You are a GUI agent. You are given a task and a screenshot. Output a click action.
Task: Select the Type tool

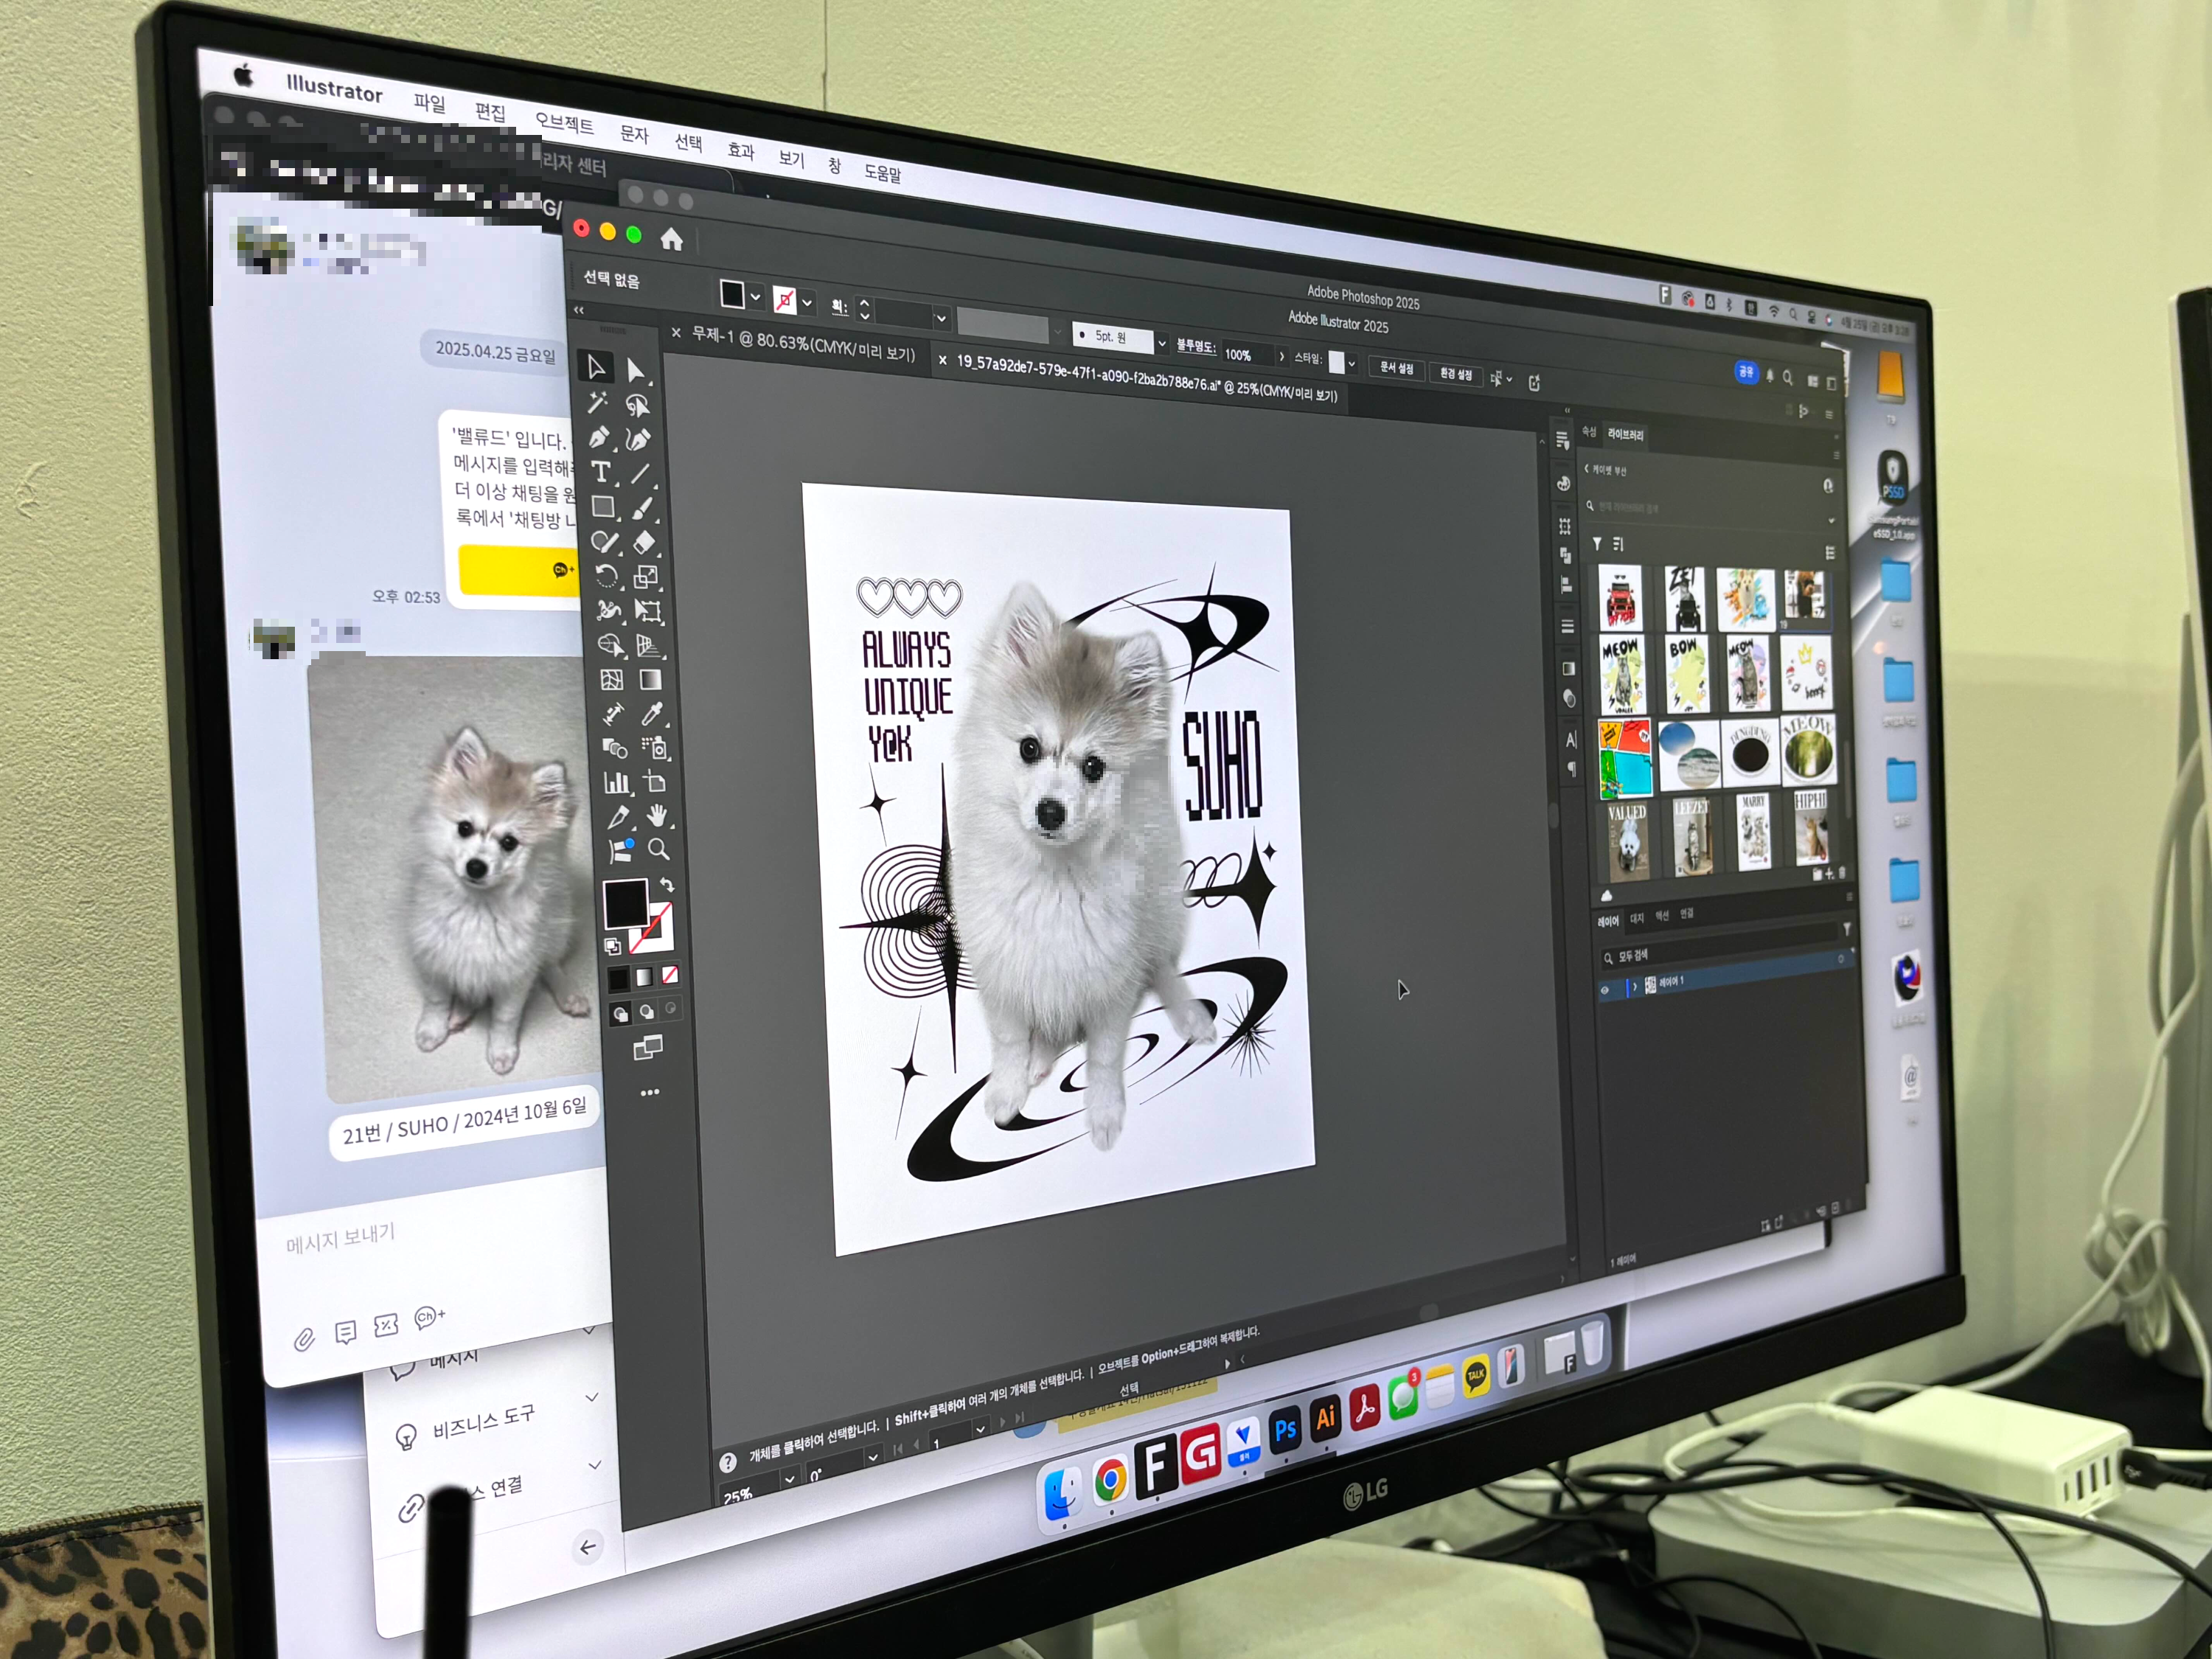(x=600, y=472)
